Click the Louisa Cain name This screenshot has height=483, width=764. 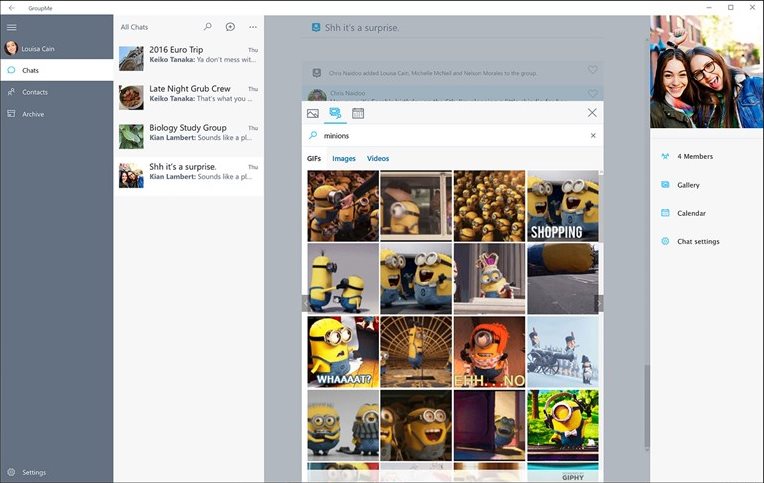(x=38, y=49)
